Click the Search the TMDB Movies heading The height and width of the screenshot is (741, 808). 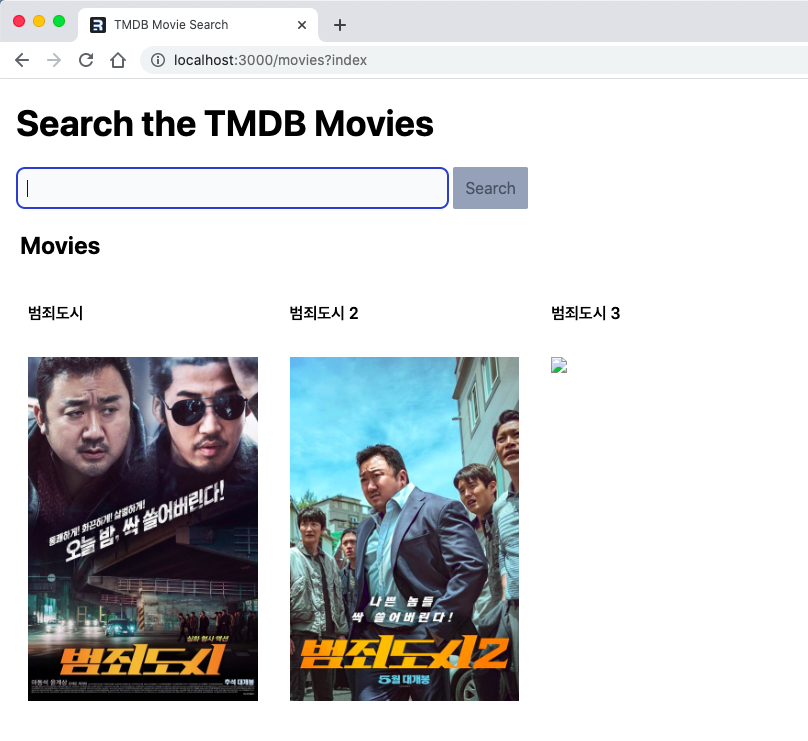(225, 124)
